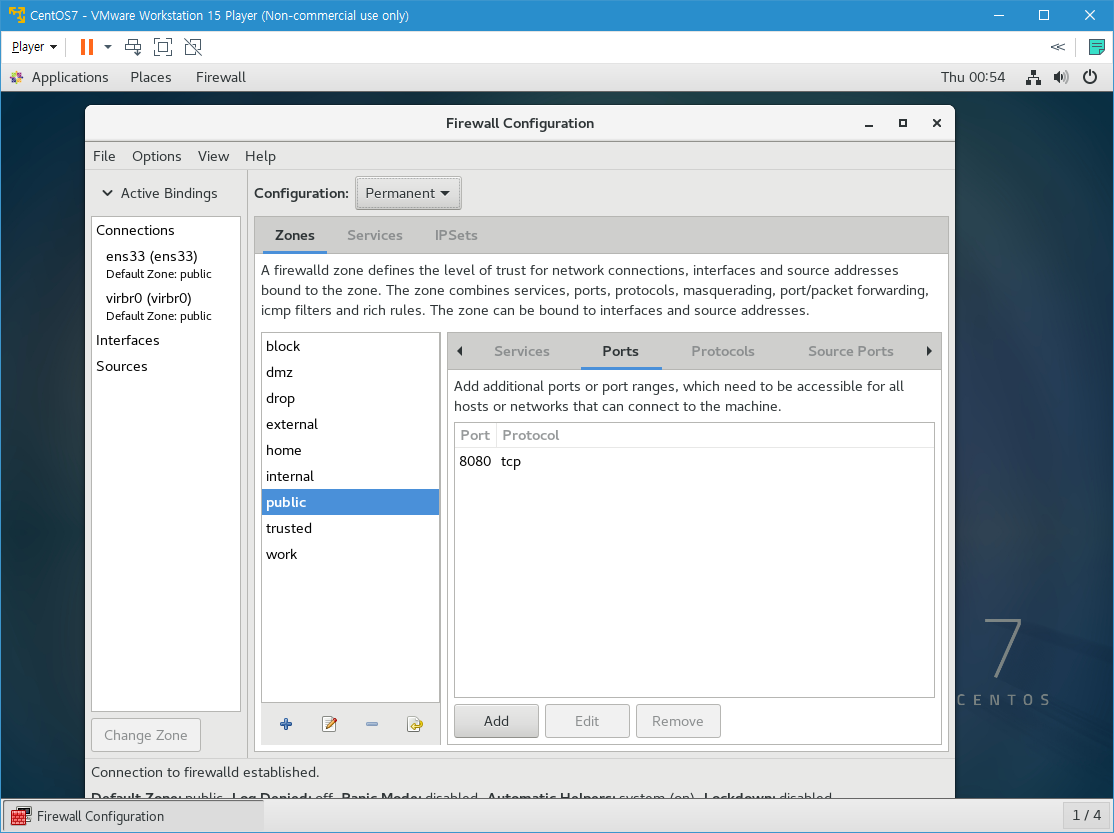Click the Thu 00:54 clock
The height and width of the screenshot is (833, 1114).
tap(973, 77)
